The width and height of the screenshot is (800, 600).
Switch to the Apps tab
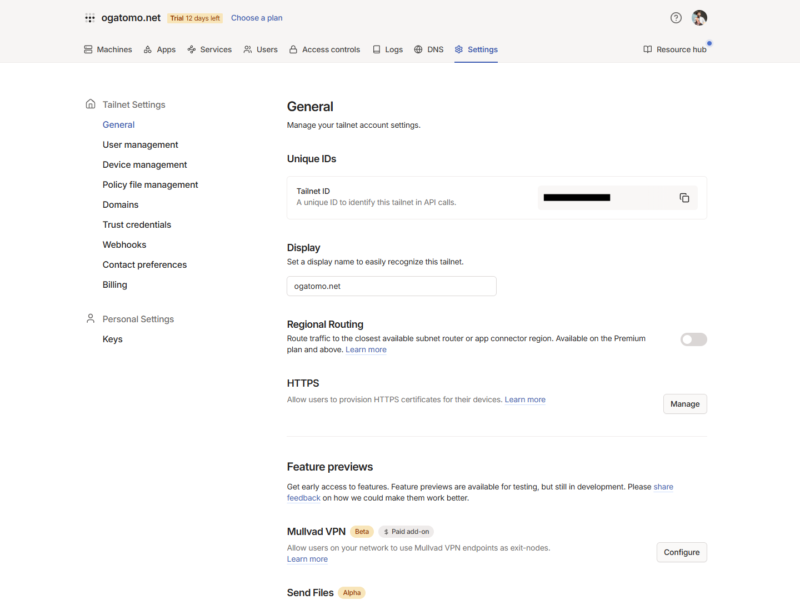tap(159, 49)
